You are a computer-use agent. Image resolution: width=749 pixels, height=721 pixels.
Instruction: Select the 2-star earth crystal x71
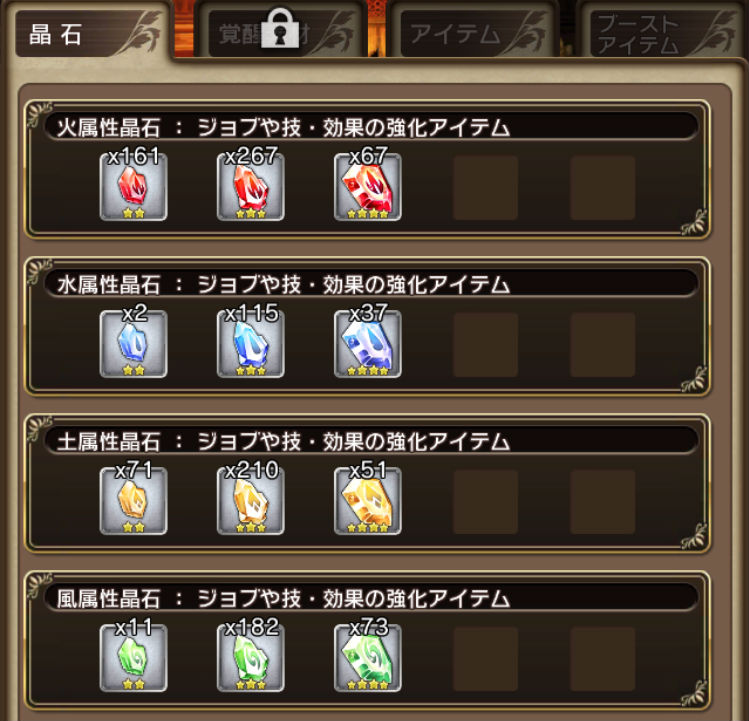coord(133,500)
